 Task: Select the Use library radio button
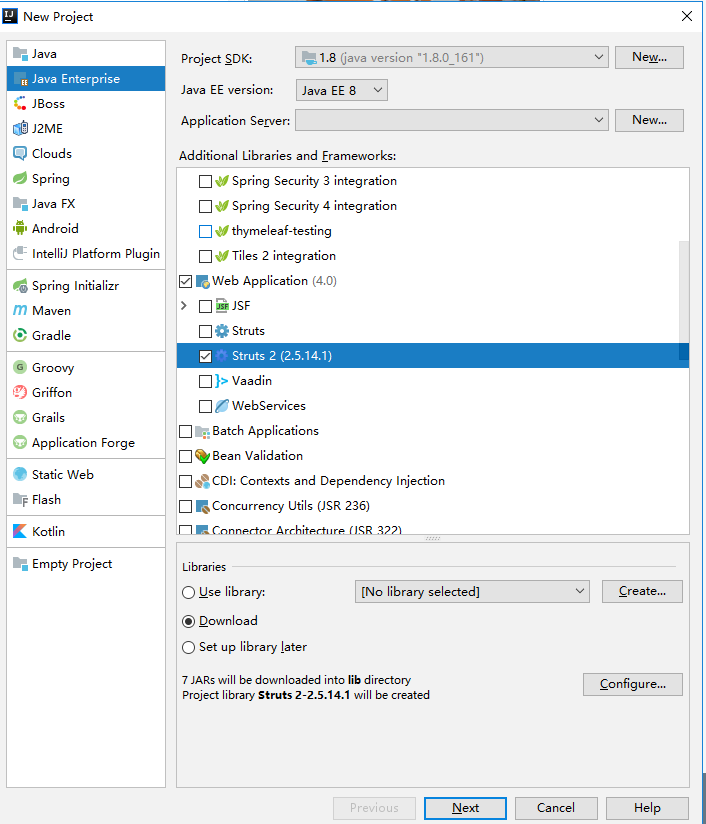[x=188, y=593]
